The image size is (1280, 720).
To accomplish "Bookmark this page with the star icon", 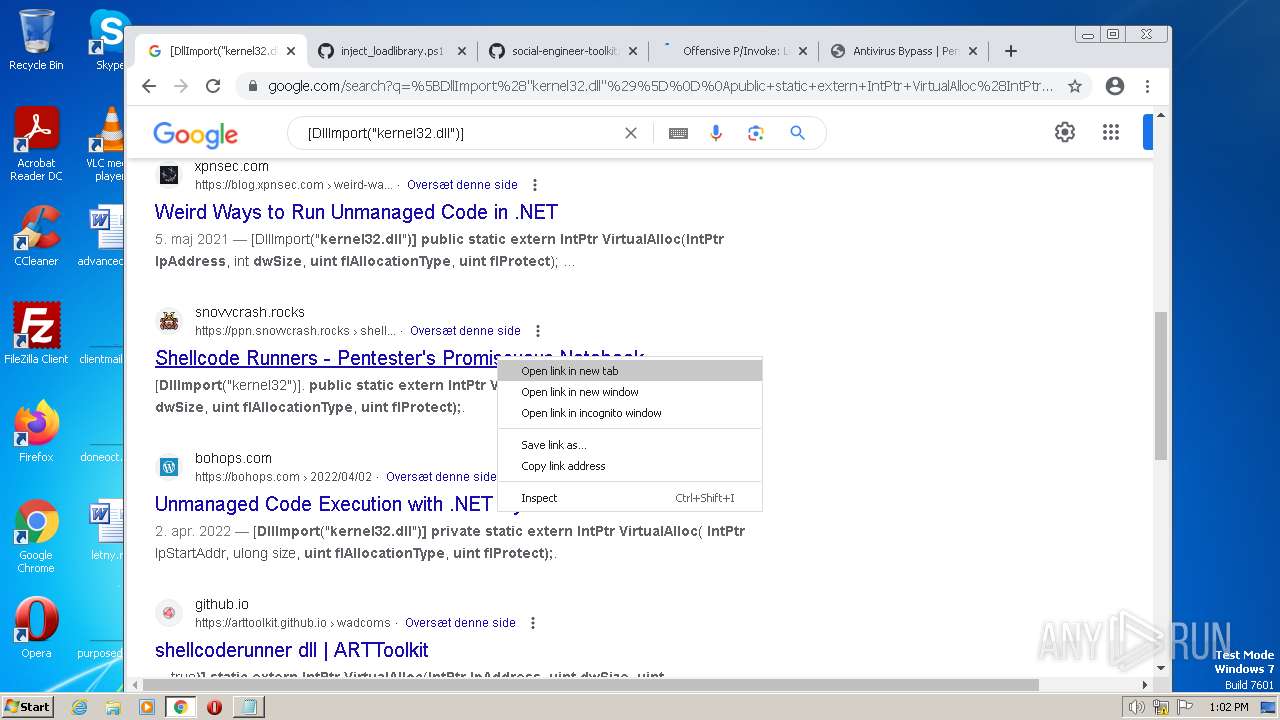I will 1075,86.
